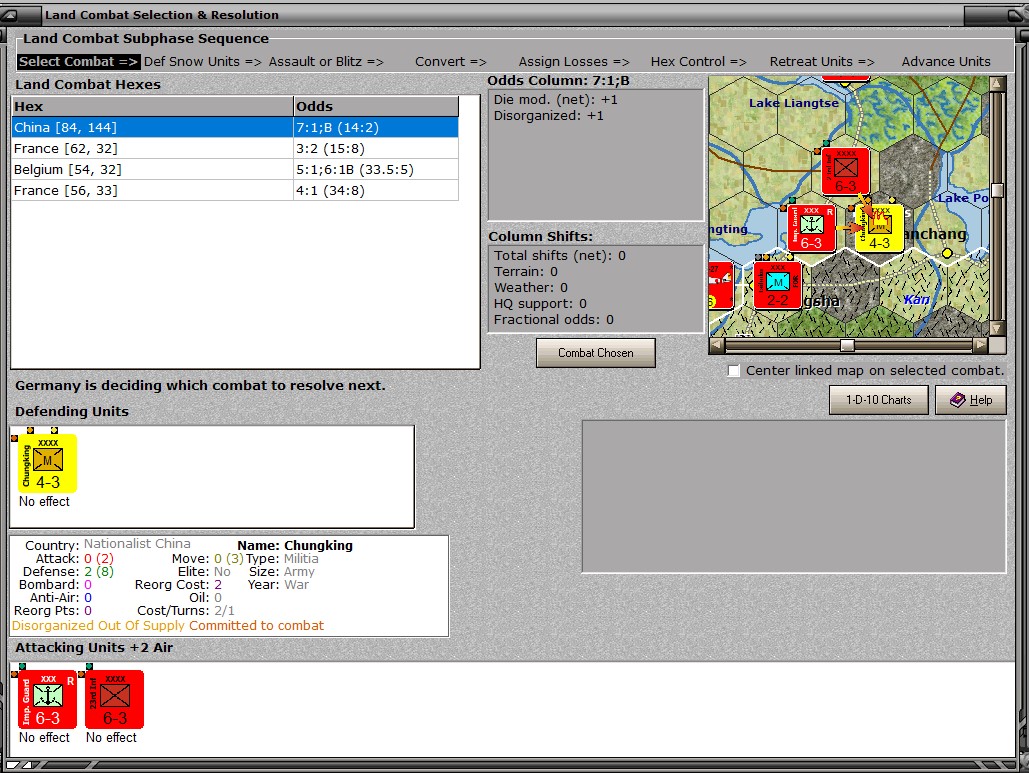The image size is (1029, 773).
Task: Click the red 6-3 infantry counter near Lake Liangtse
Action: click(x=846, y=171)
